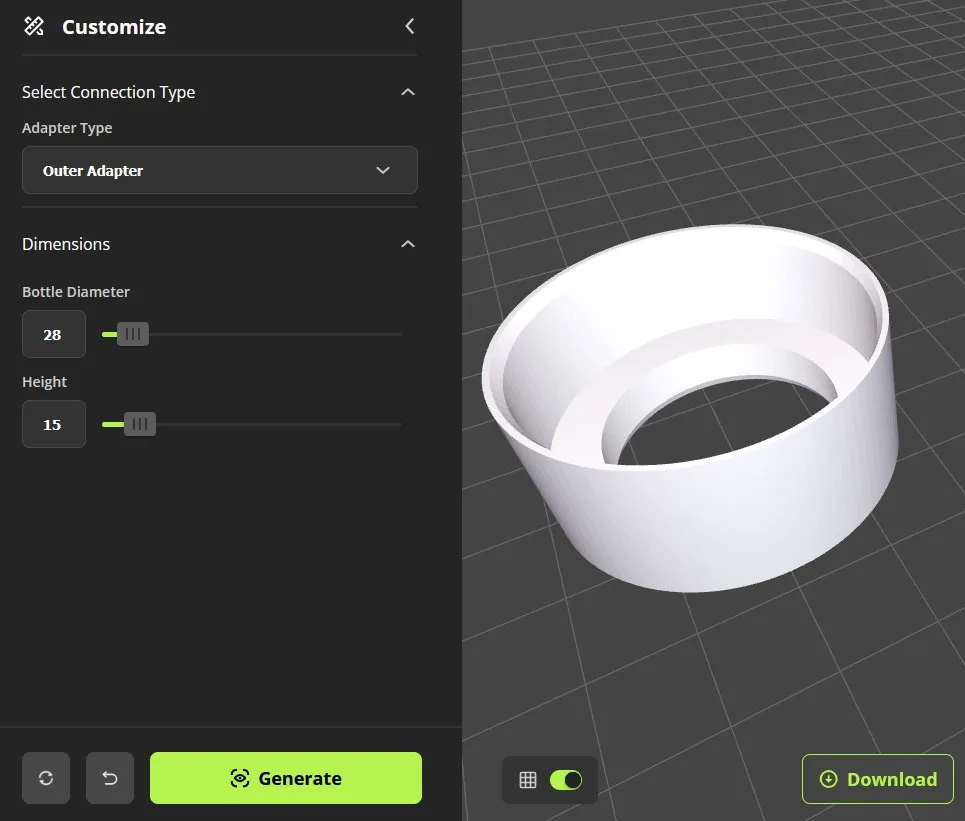Screen dimensions: 965x821
Task: Click the download arrow icon on the Download button
Action: click(x=828, y=779)
